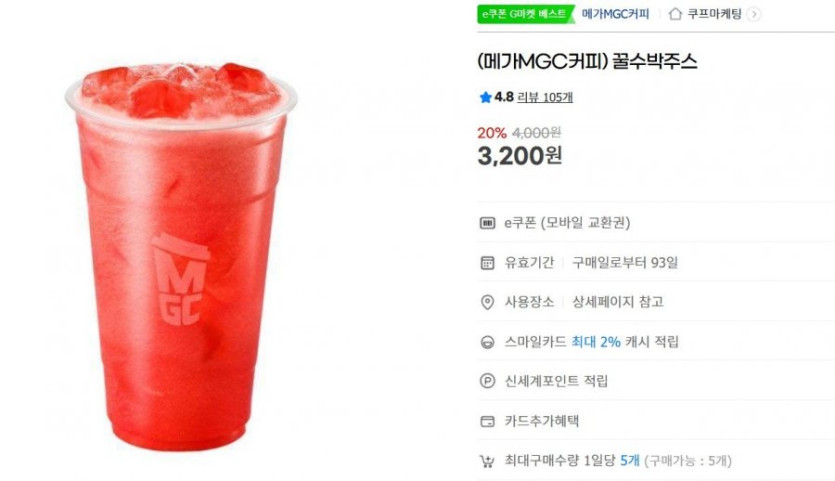The image size is (835, 481).
Task: Open the 신세계포인트 적립 row
Action: [x=656, y=381]
